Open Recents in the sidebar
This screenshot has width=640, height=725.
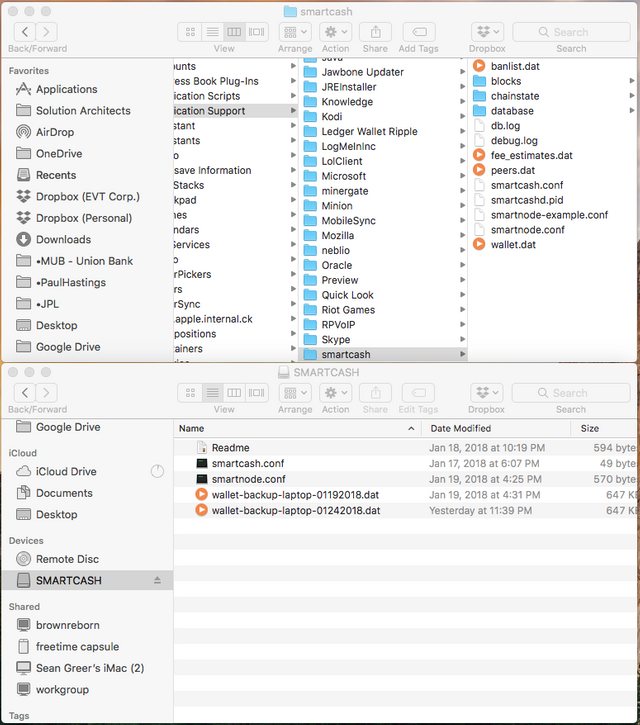point(56,175)
